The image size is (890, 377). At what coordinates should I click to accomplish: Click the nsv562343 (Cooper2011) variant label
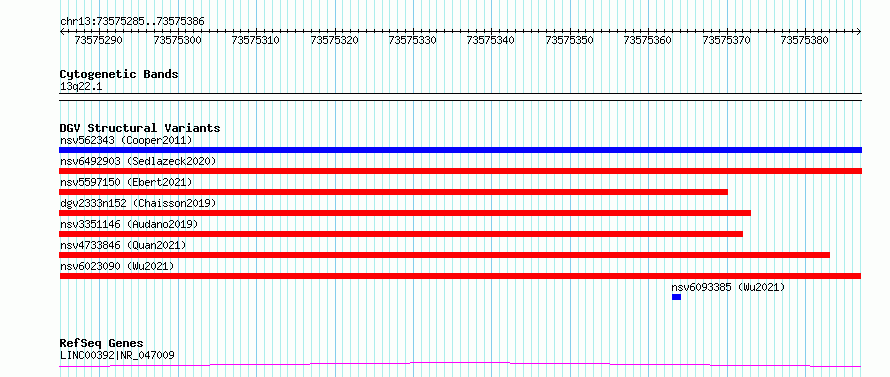point(126,140)
